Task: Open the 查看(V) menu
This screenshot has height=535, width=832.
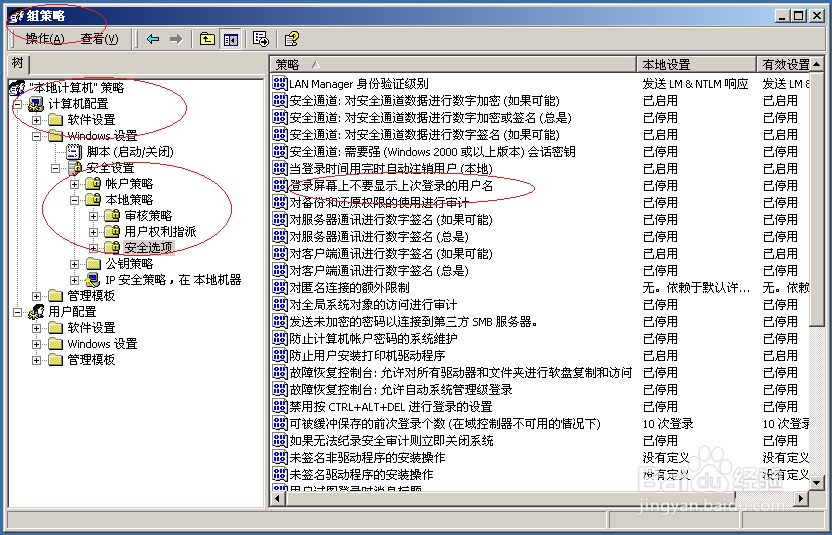Action: (x=99, y=39)
